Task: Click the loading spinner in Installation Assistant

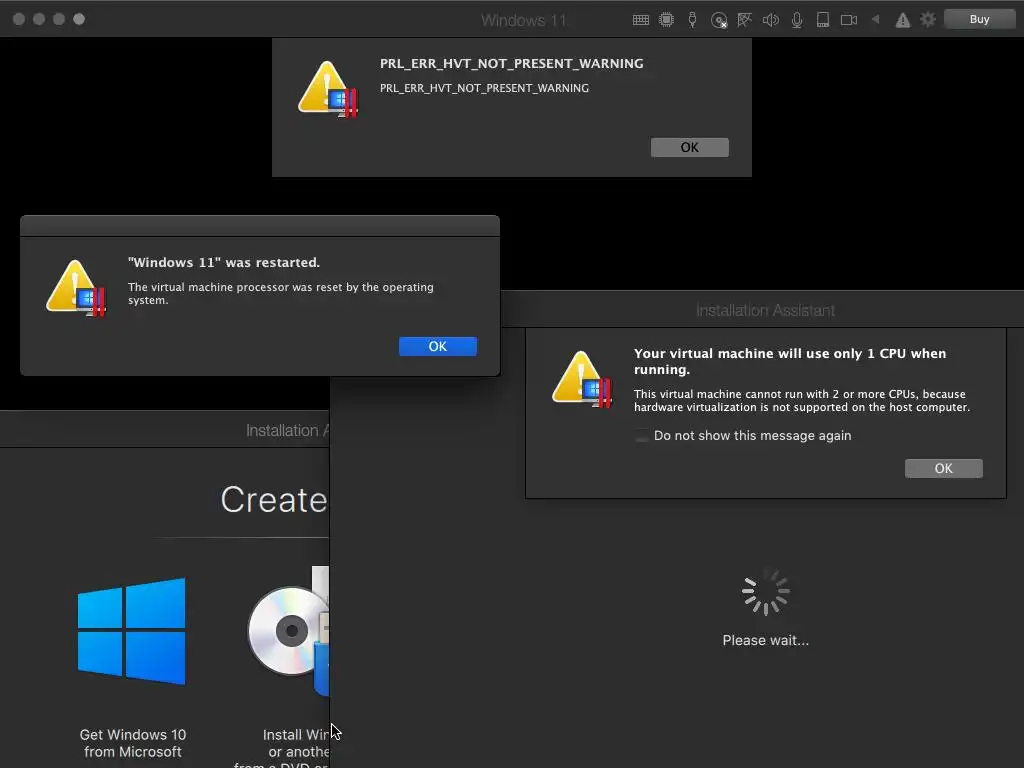Action: point(765,592)
